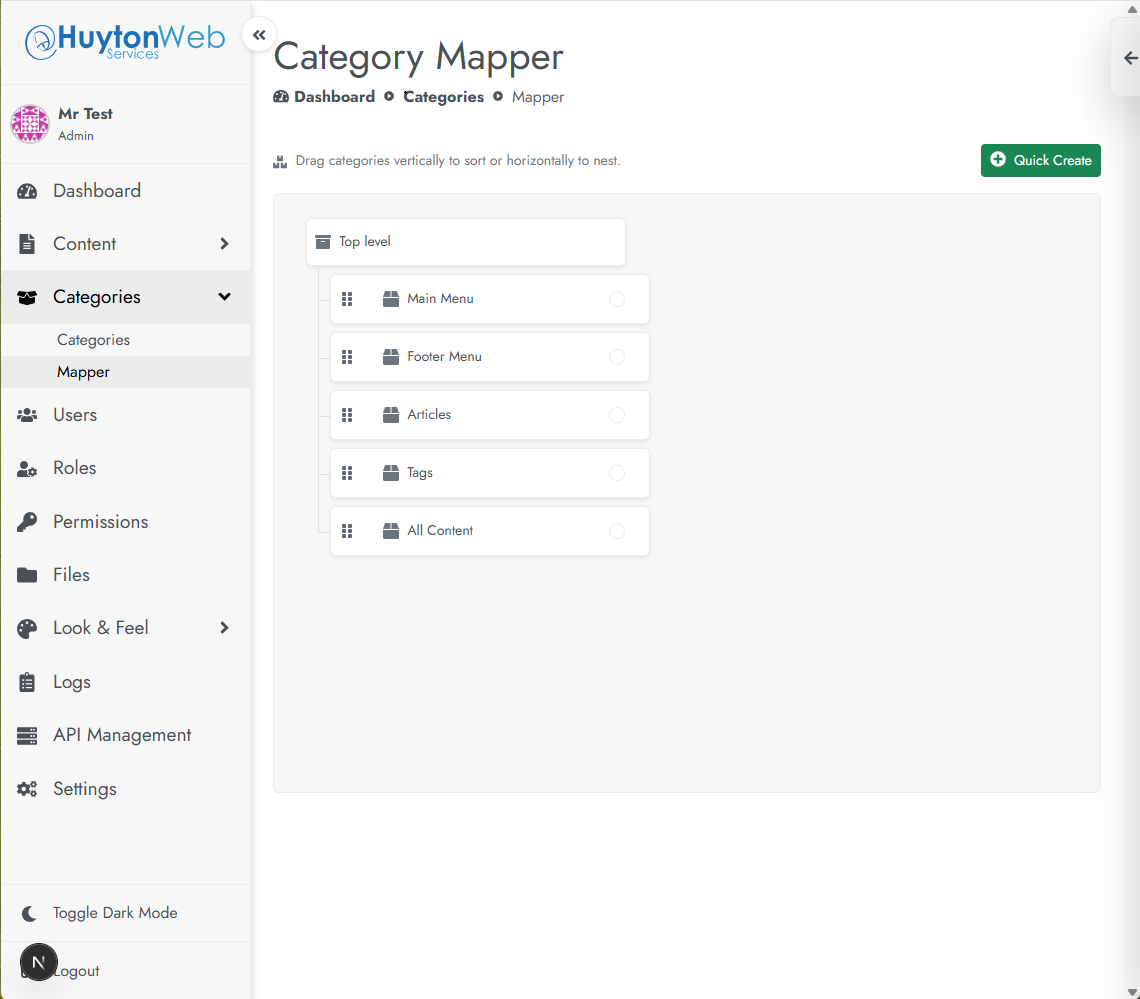Click the Footer Menu category label
This screenshot has width=1140, height=999.
coord(444,357)
